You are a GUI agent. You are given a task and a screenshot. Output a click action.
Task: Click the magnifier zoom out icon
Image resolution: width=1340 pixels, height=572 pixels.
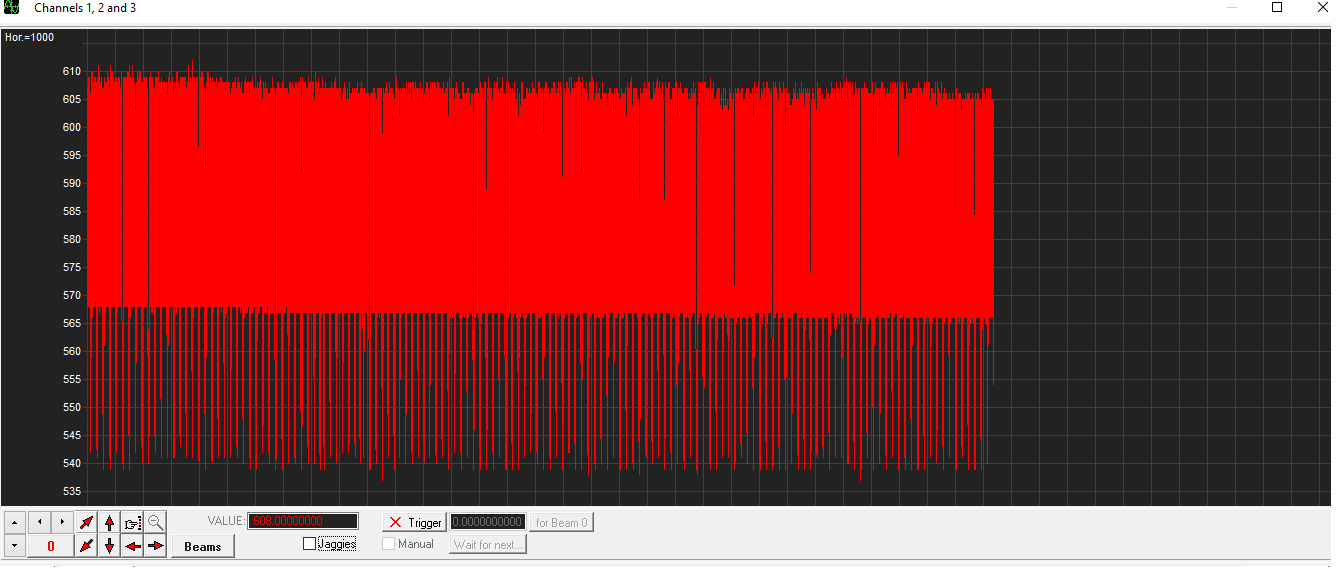[x=155, y=522]
